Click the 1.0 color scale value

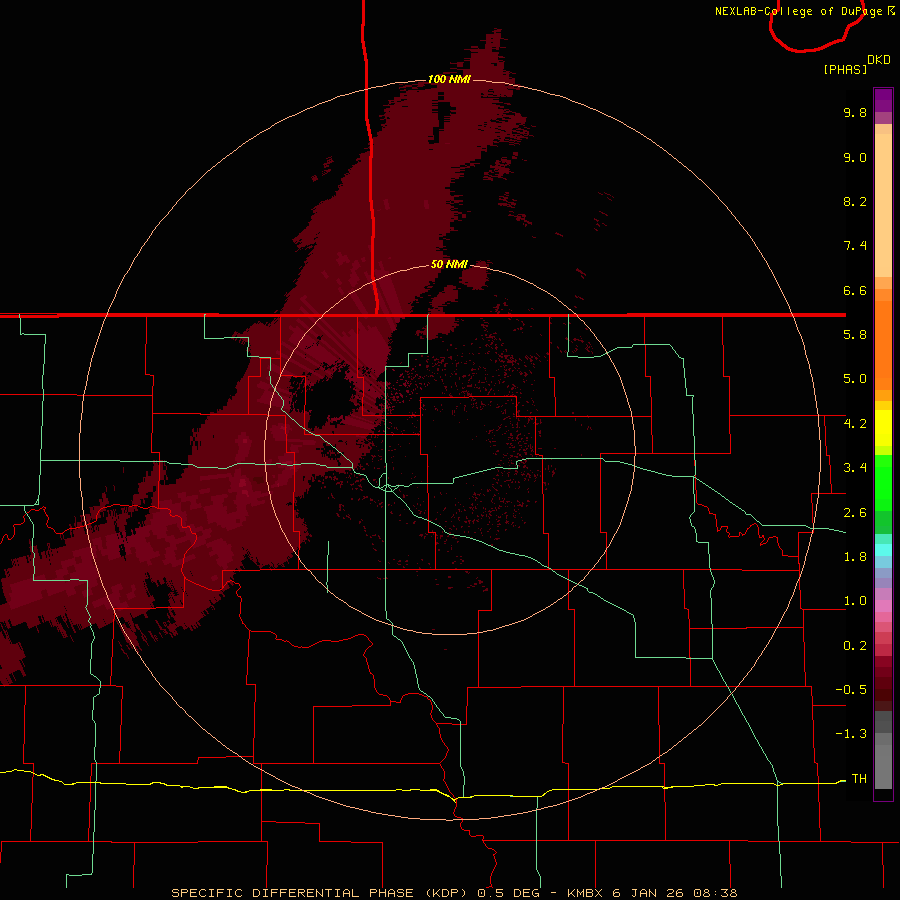pyautogui.click(x=855, y=601)
